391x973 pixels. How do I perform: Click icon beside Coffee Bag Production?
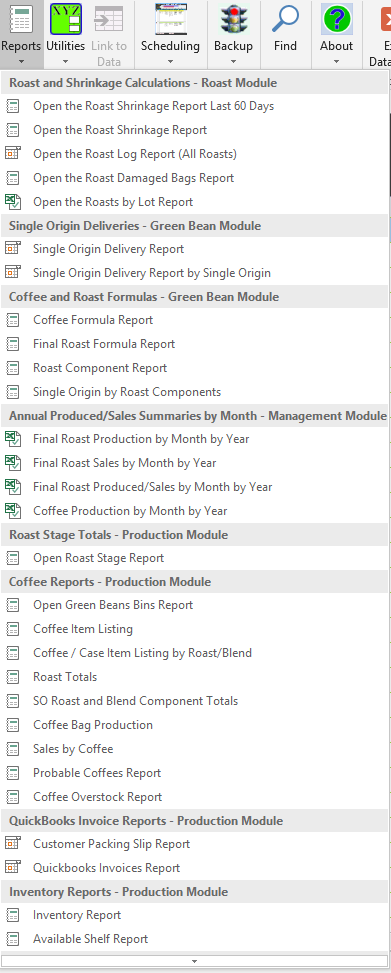(13, 725)
